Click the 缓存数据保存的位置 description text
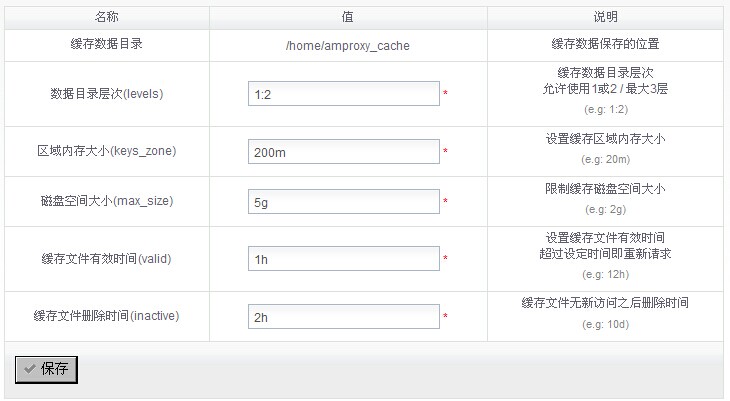The image size is (730, 401). tap(605, 45)
